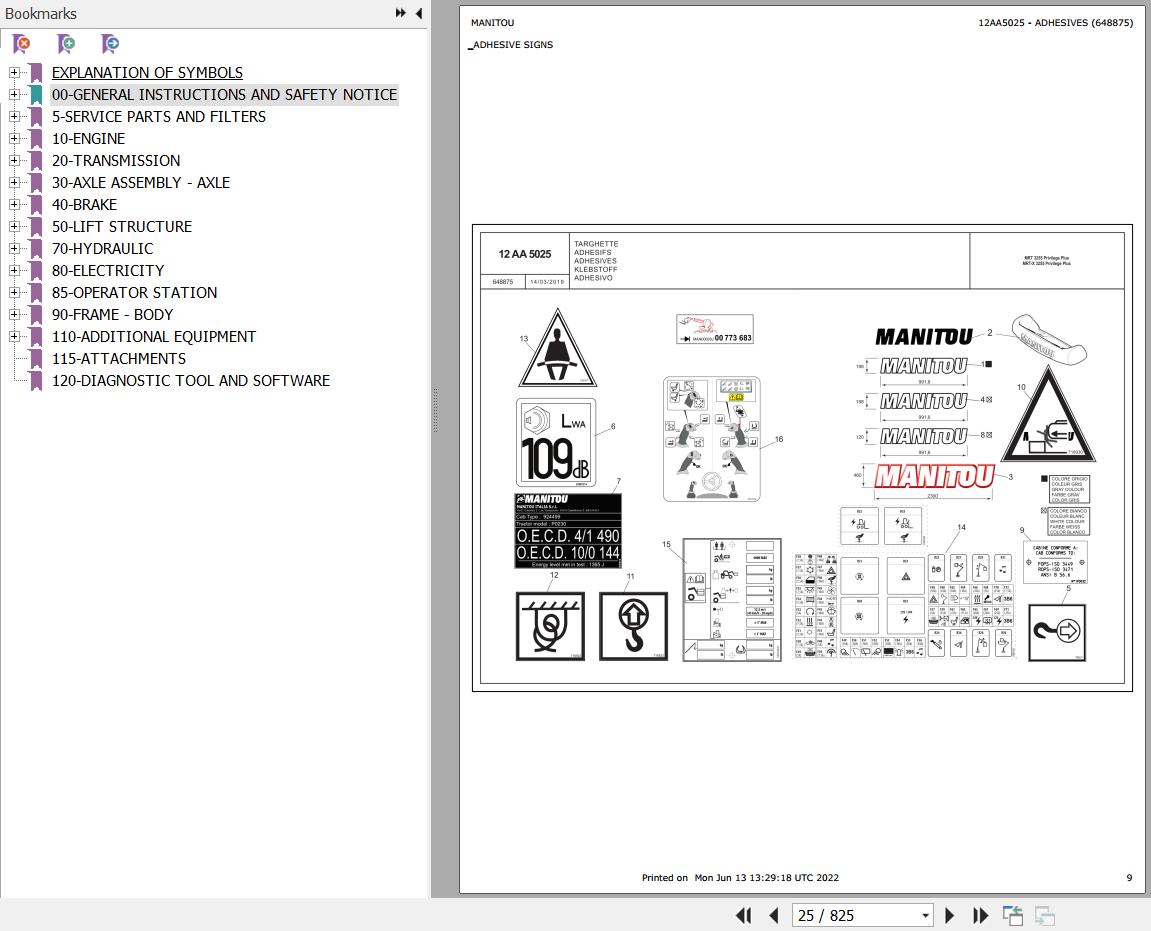
Task: Click the bookmark icon beside 120-DIAGNOSTIC TOOL AND SOFTWARE
Action: point(36,381)
